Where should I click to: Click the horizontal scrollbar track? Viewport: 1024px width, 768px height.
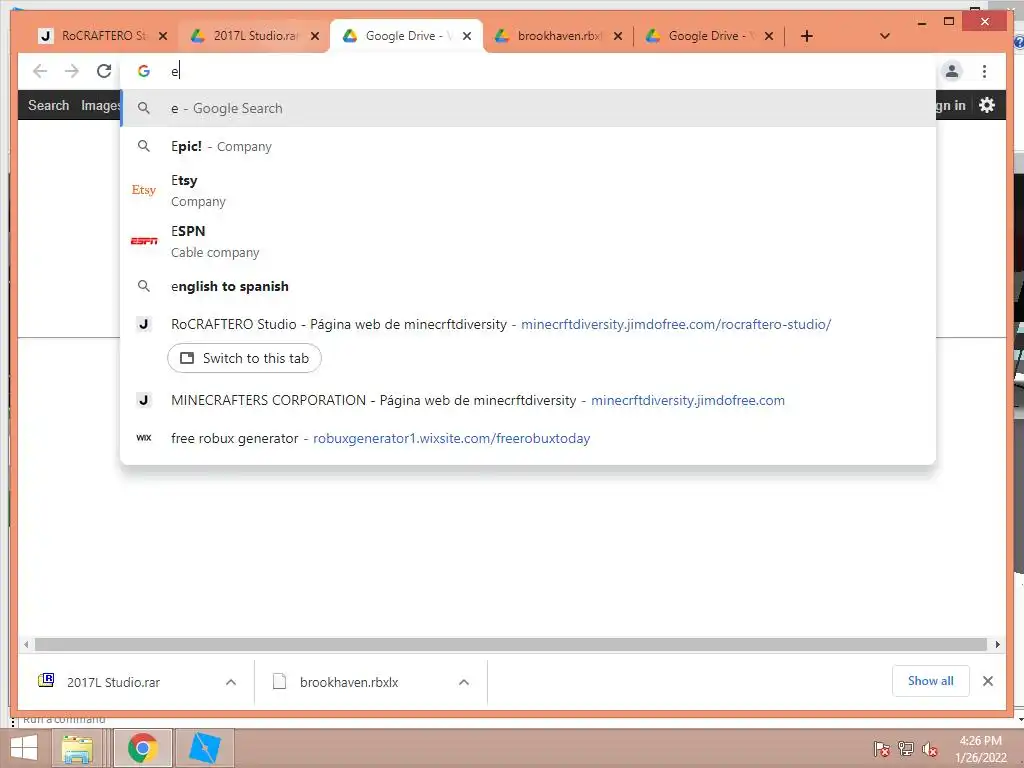pyautogui.click(x=511, y=645)
